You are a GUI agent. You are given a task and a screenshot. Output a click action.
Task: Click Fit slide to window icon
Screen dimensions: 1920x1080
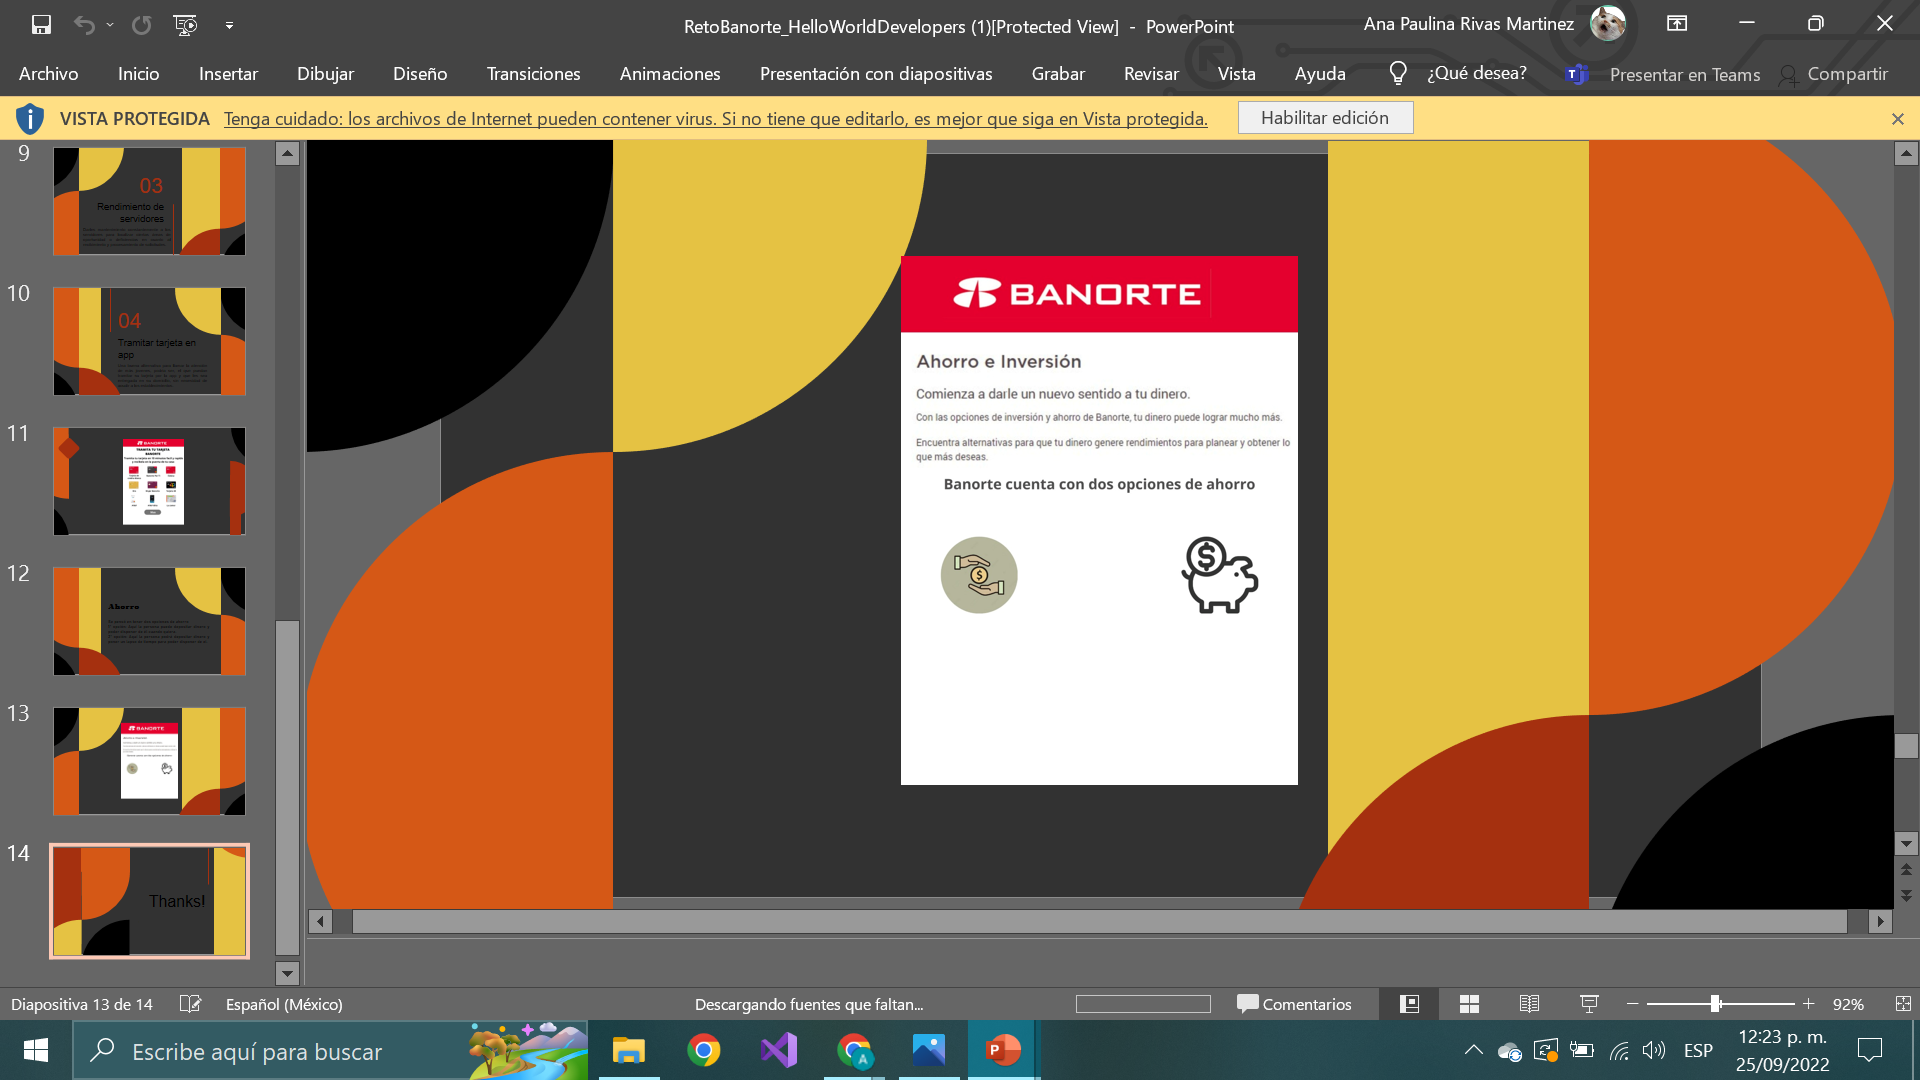(1903, 1004)
